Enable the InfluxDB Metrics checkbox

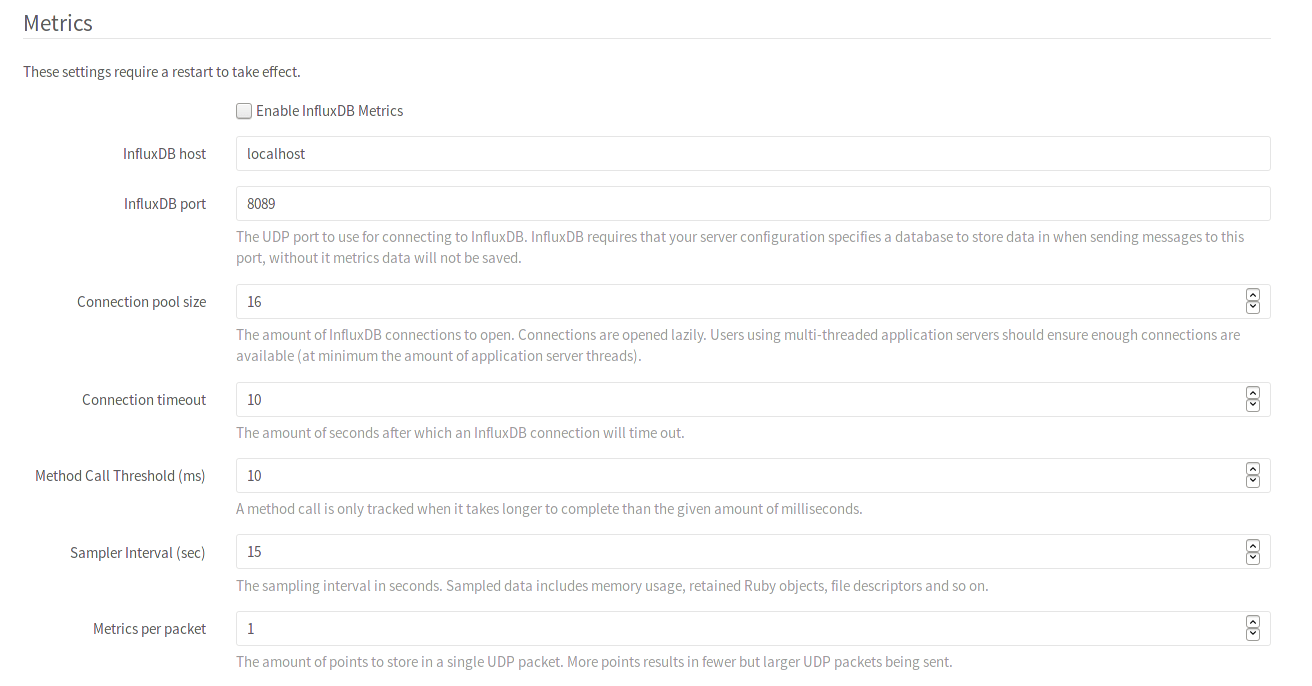coord(243,111)
